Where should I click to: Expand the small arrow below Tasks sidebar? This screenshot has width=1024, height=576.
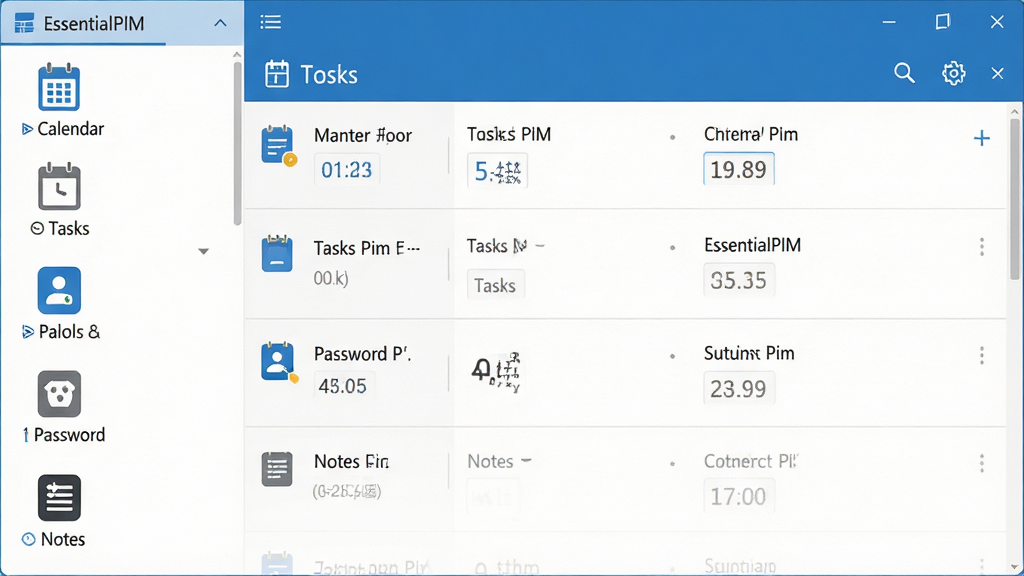203,251
